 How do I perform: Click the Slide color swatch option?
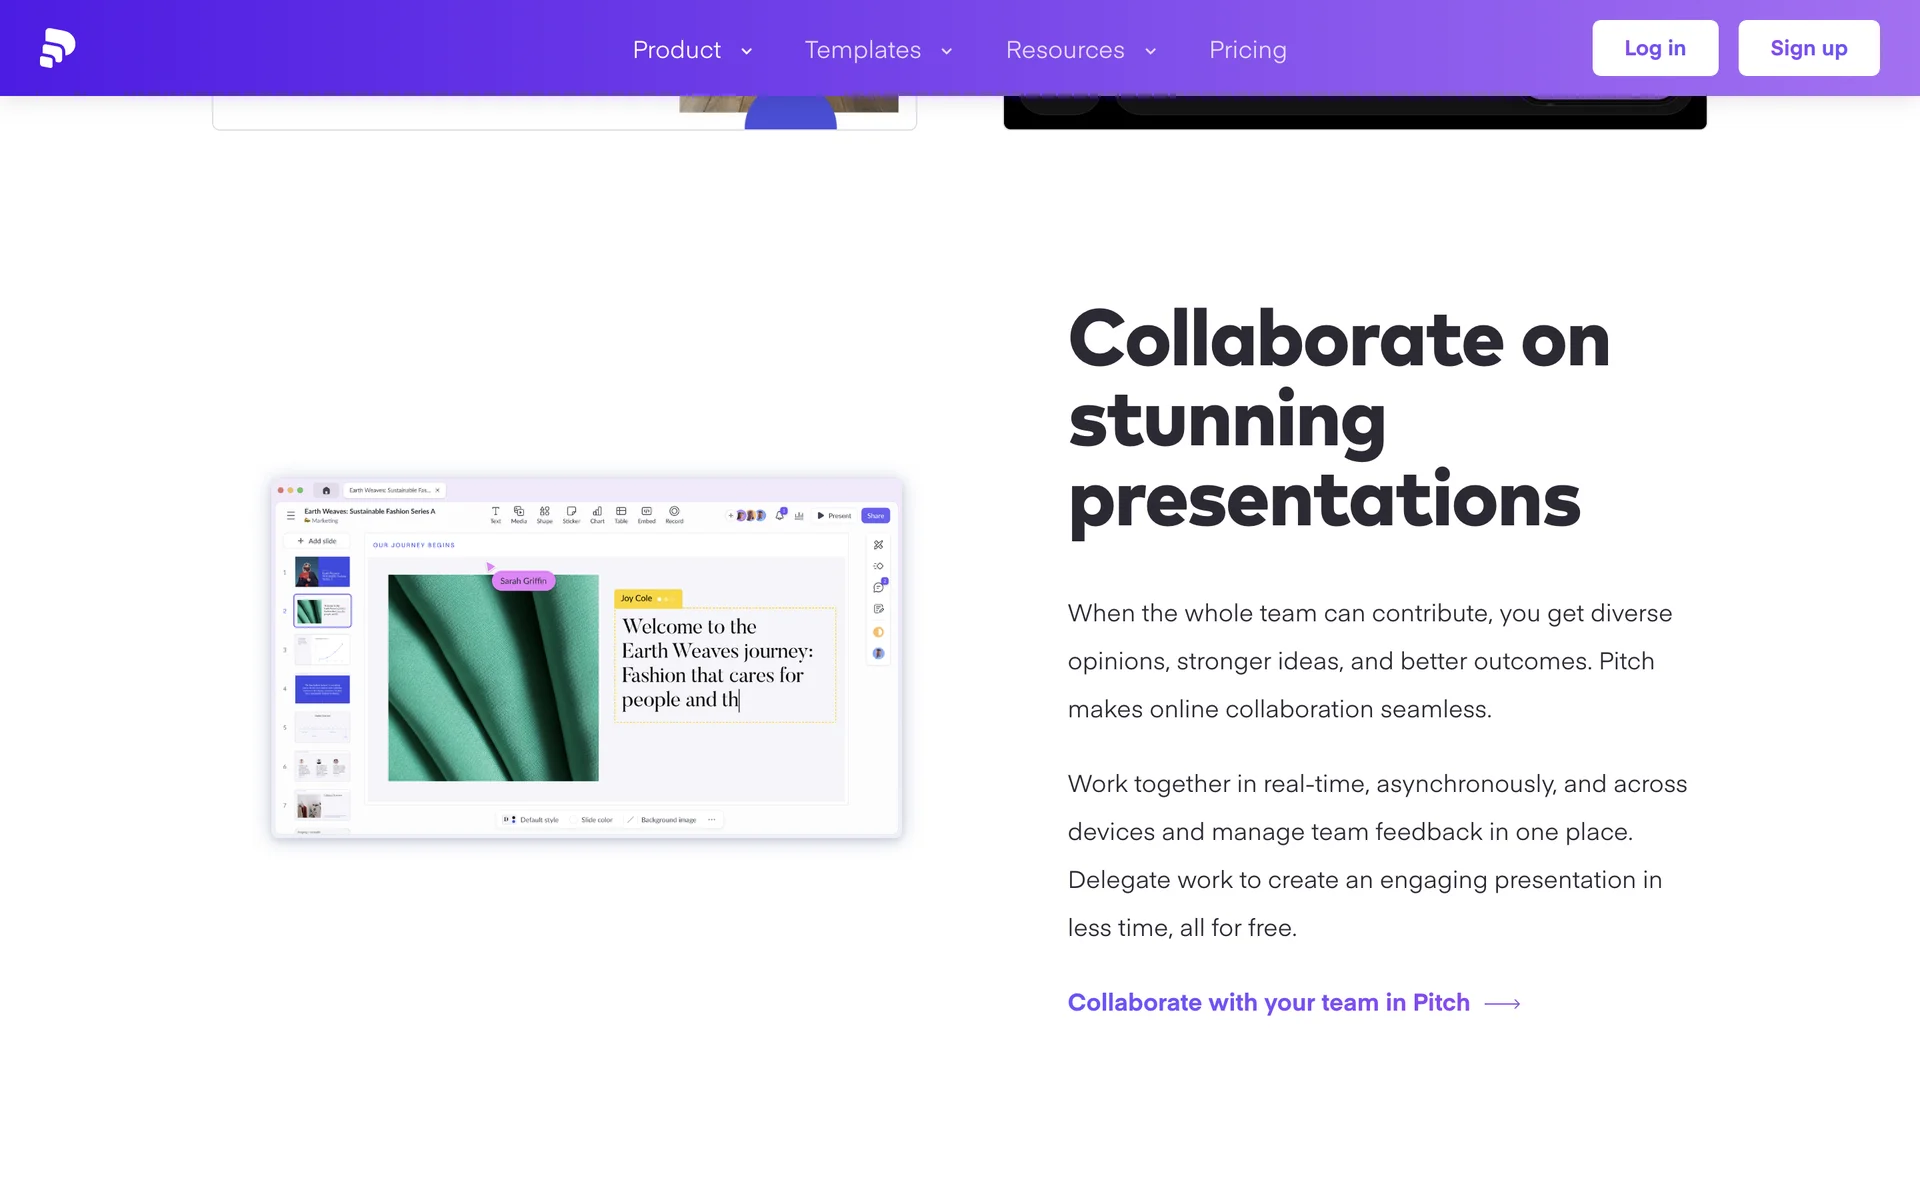click(x=592, y=819)
